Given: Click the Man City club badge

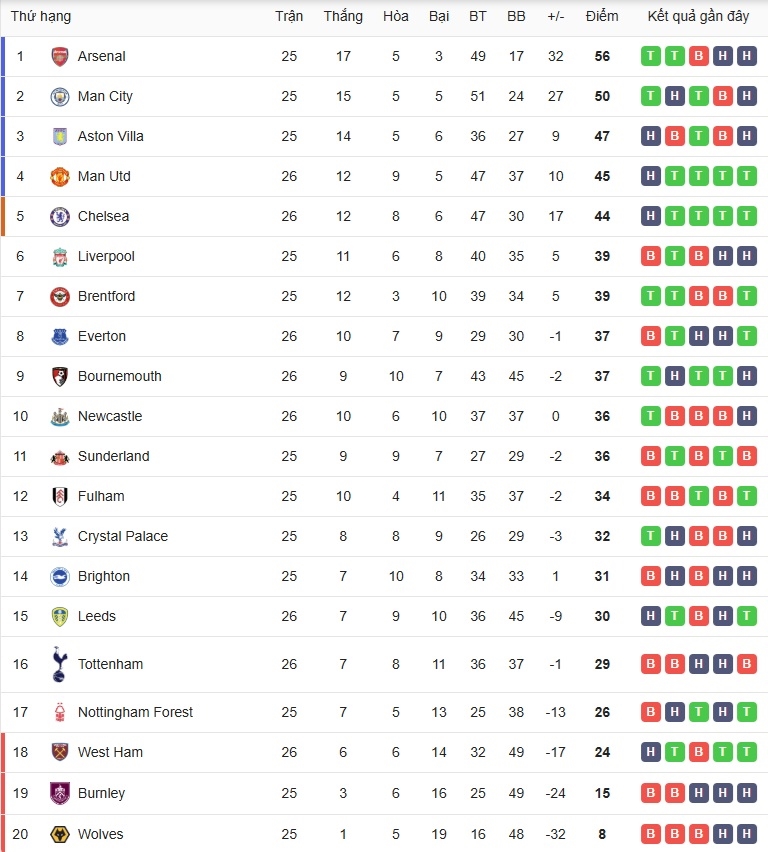Looking at the screenshot, I should [x=60, y=96].
